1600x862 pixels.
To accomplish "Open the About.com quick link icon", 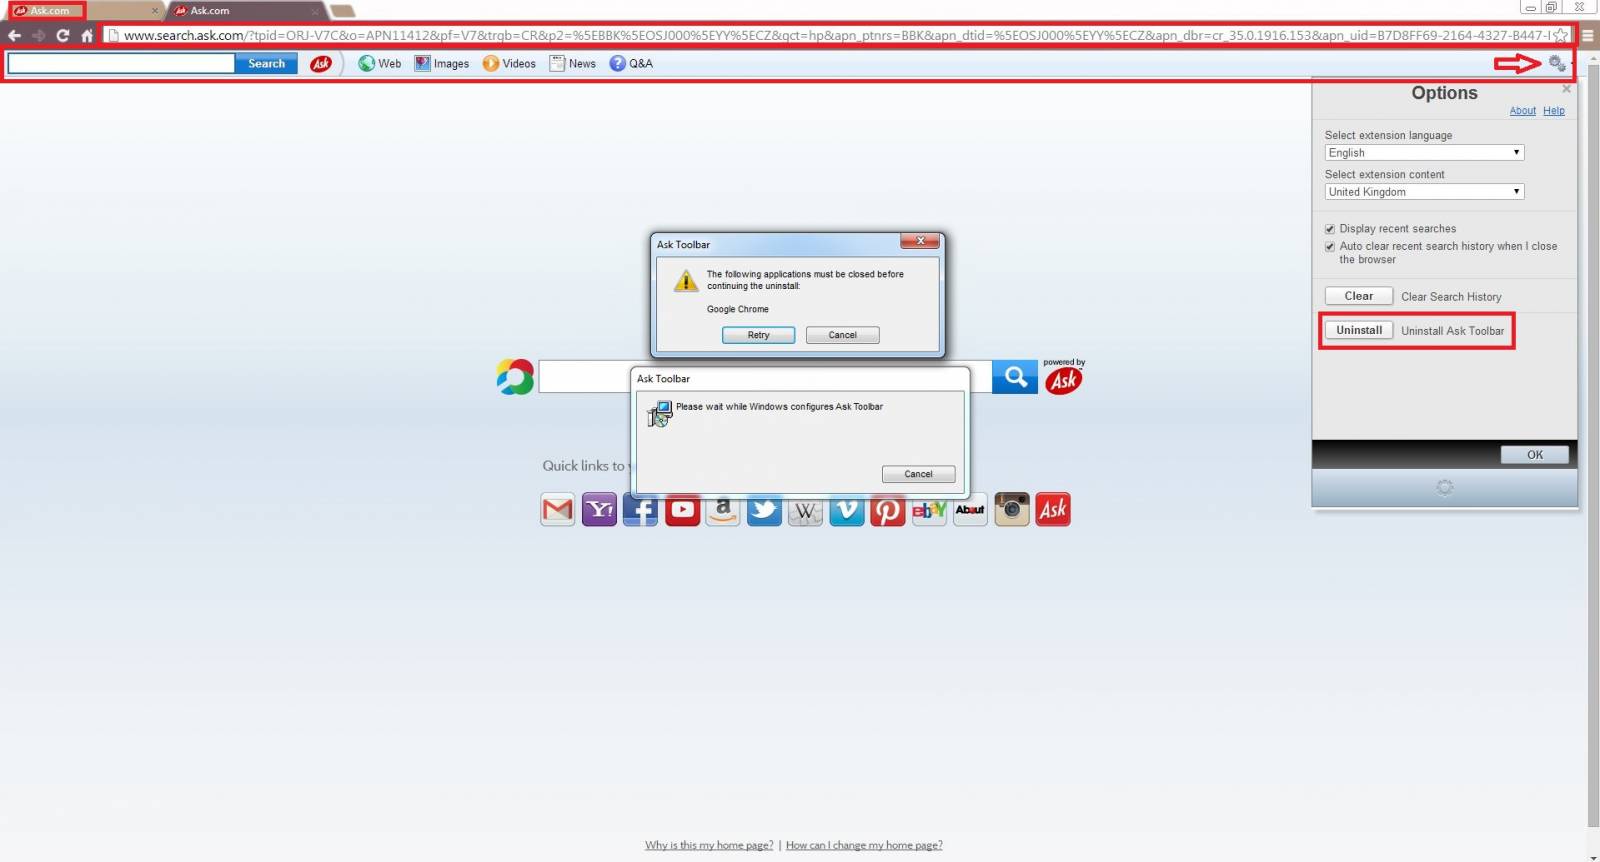I will pyautogui.click(x=970, y=510).
